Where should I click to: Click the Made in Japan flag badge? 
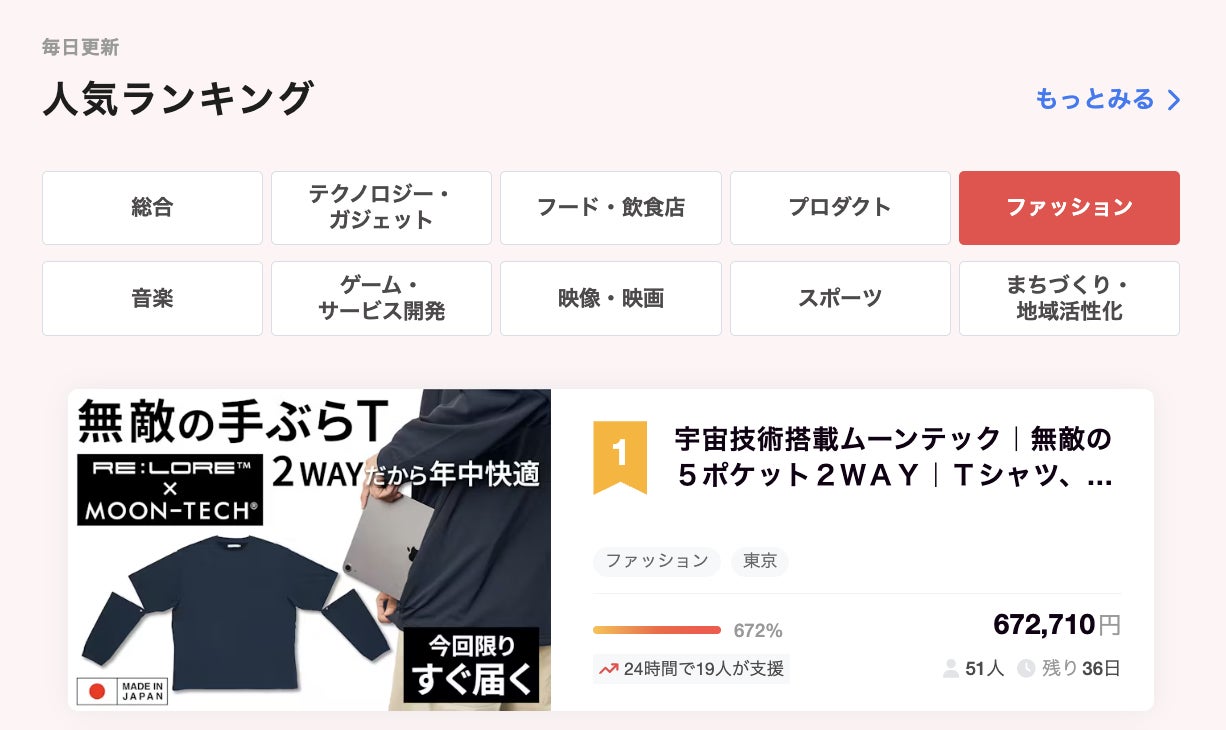point(122,691)
